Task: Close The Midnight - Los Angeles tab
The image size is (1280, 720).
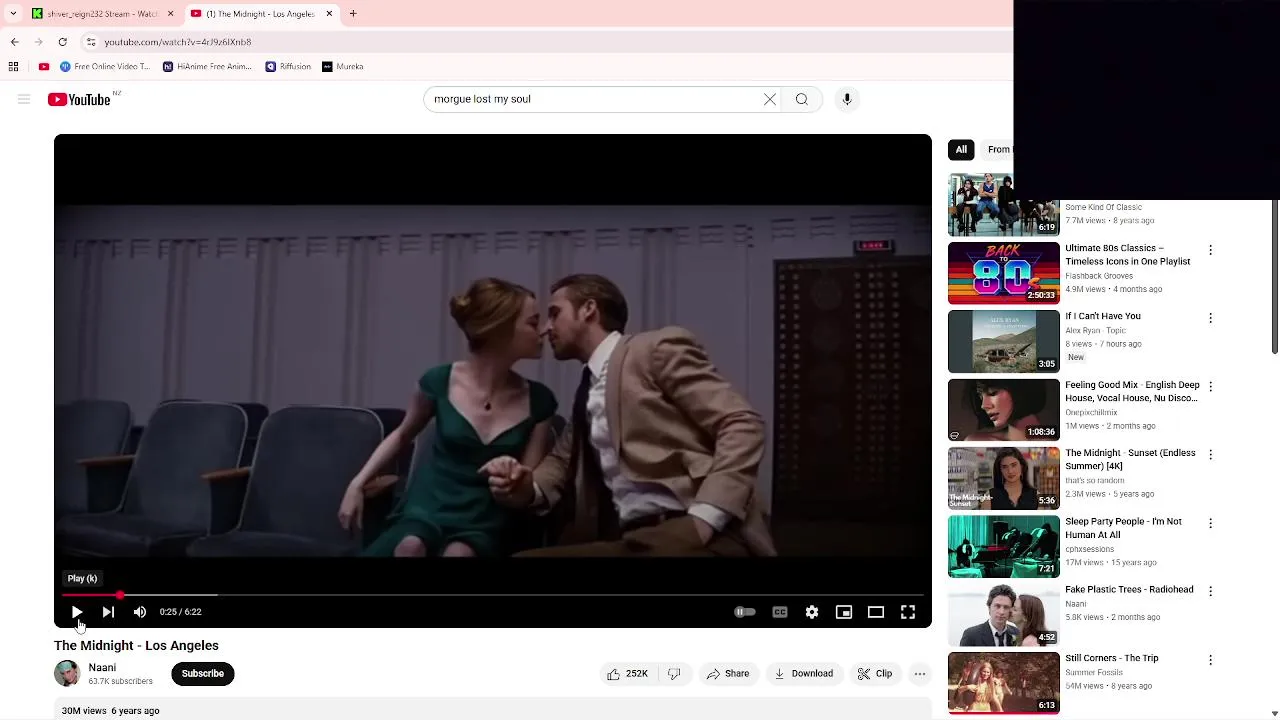Action: pos(329,14)
